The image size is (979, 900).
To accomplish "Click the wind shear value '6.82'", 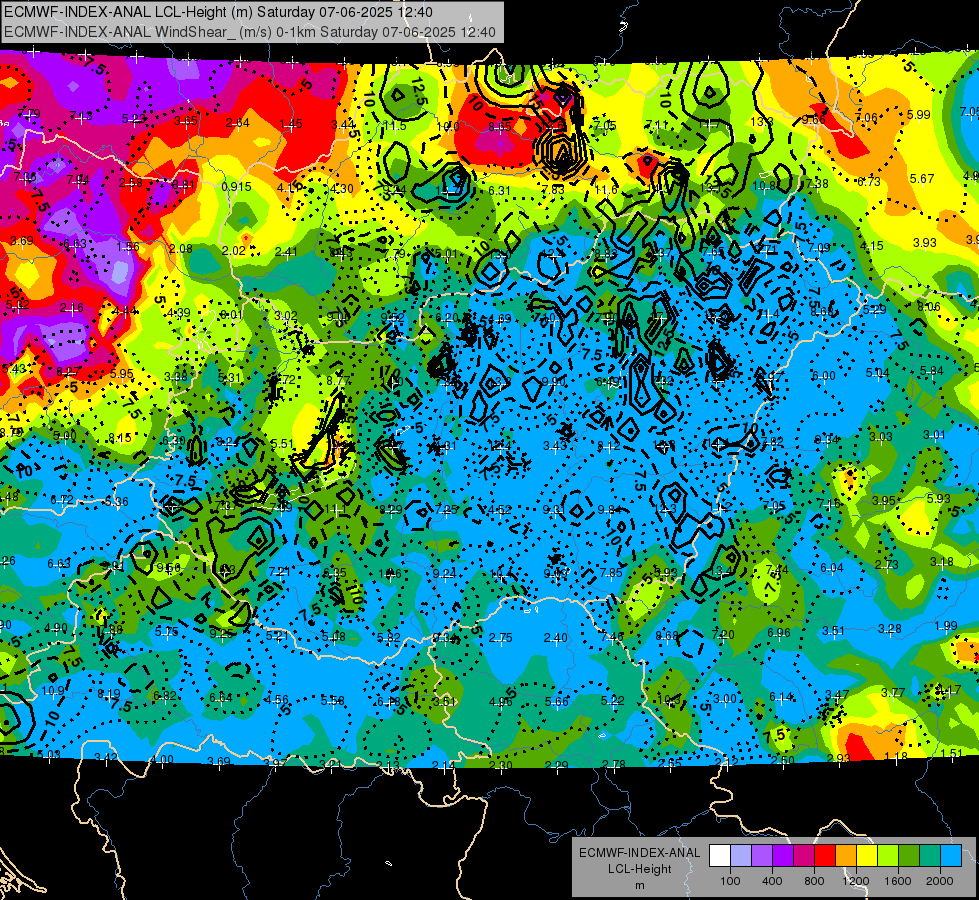I will [x=165, y=696].
